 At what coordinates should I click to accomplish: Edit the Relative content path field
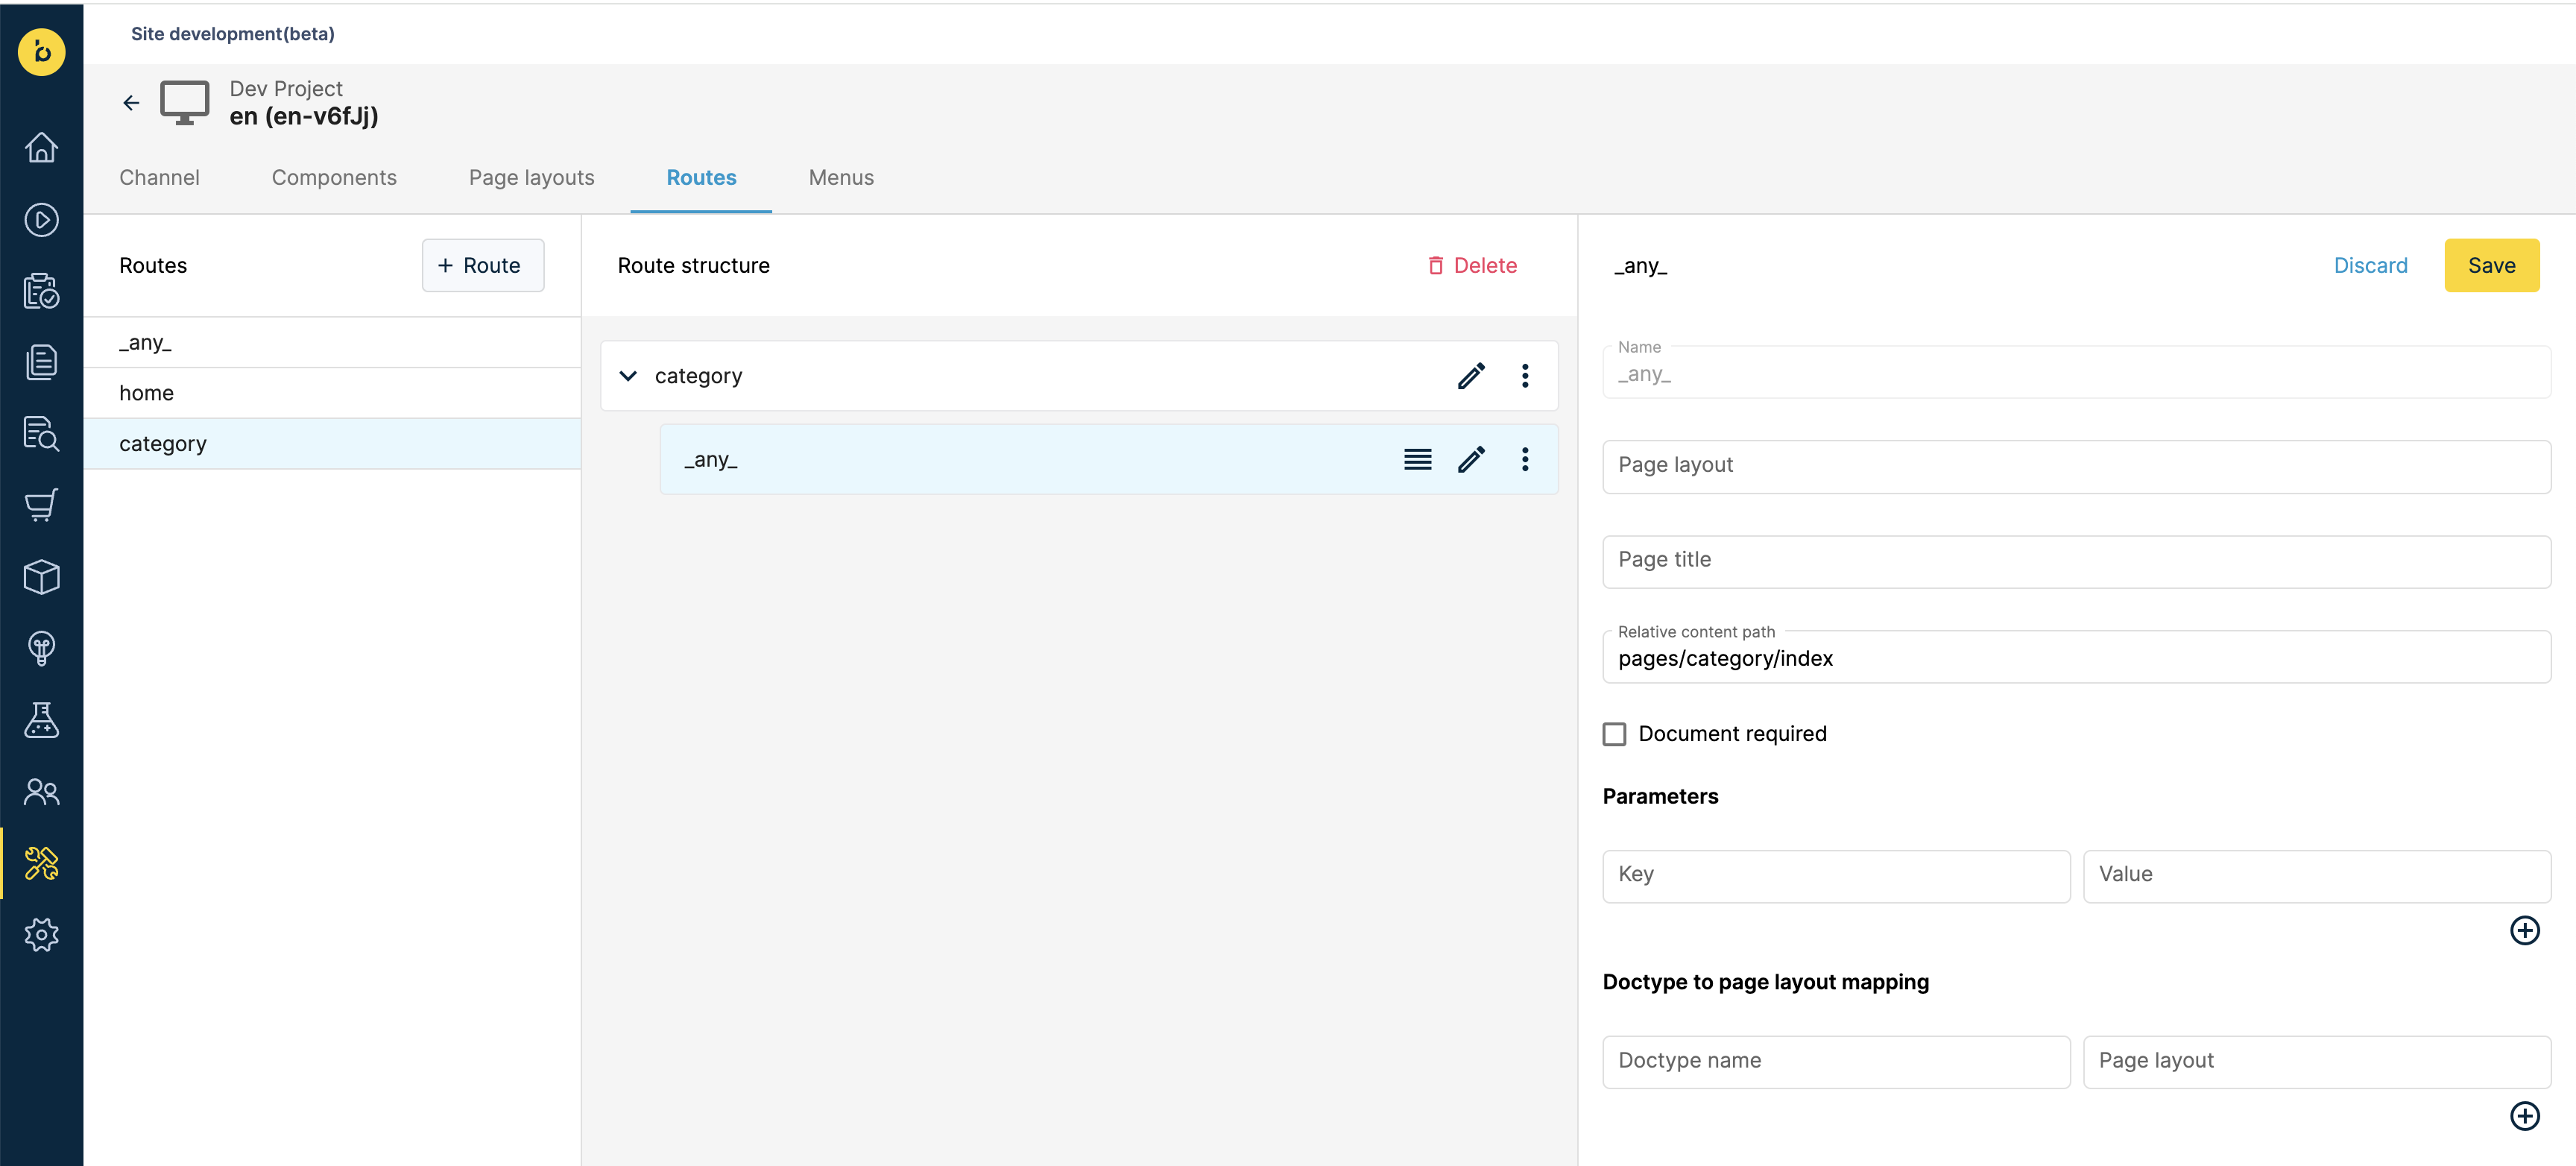2076,656
